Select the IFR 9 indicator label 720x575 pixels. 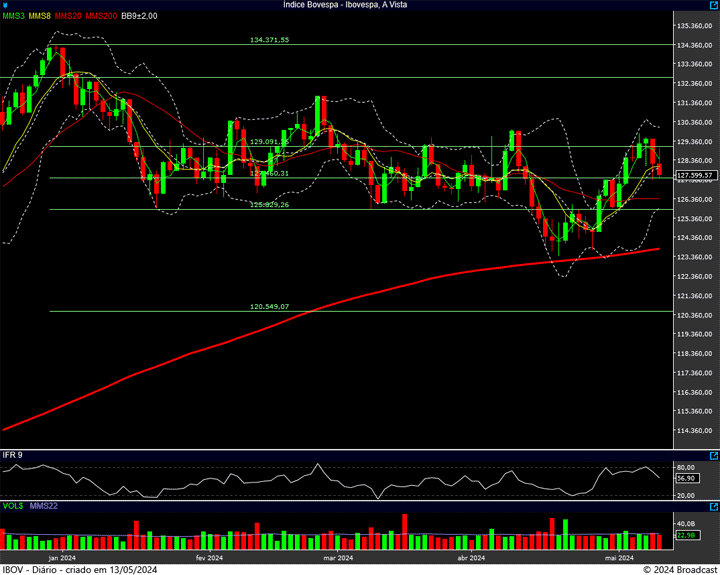14,455
